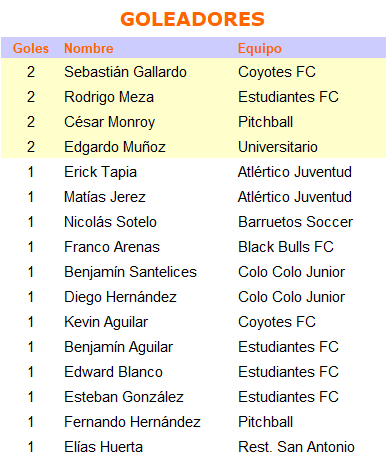Image resolution: width=386 pixels, height=459 pixels.
Task: Select the César Monroy row
Action: click(x=193, y=122)
